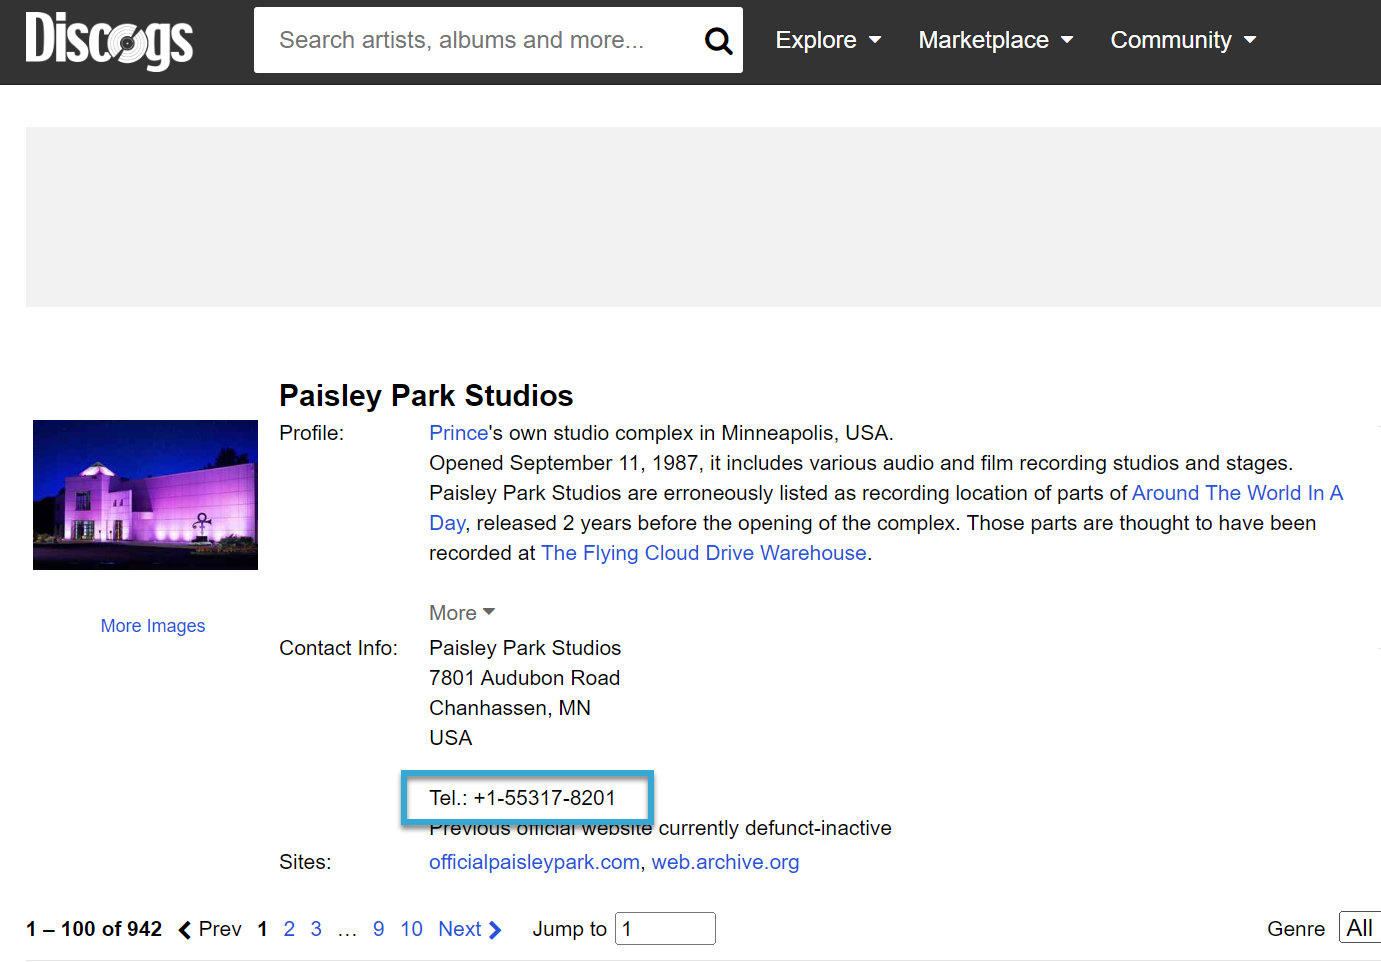
Task: Click the Discogs logo
Action: [109, 40]
